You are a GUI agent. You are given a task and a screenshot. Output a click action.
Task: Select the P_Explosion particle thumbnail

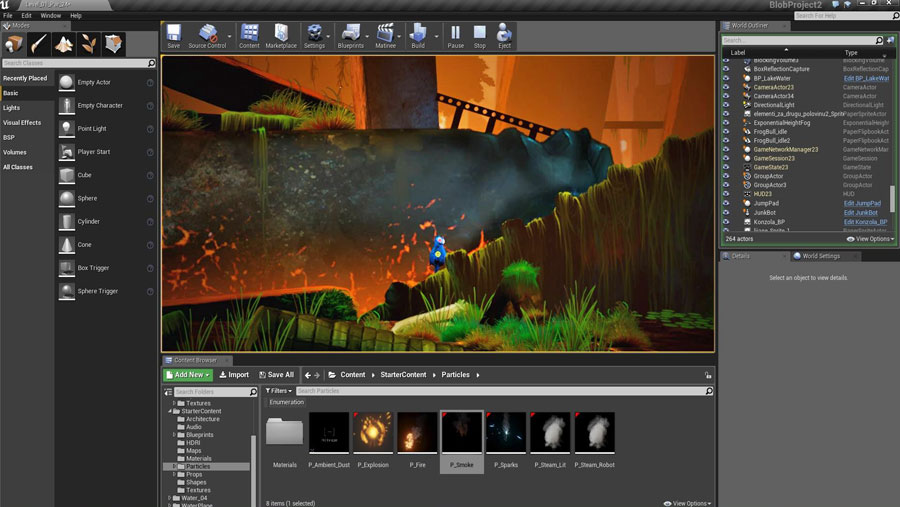click(x=373, y=432)
